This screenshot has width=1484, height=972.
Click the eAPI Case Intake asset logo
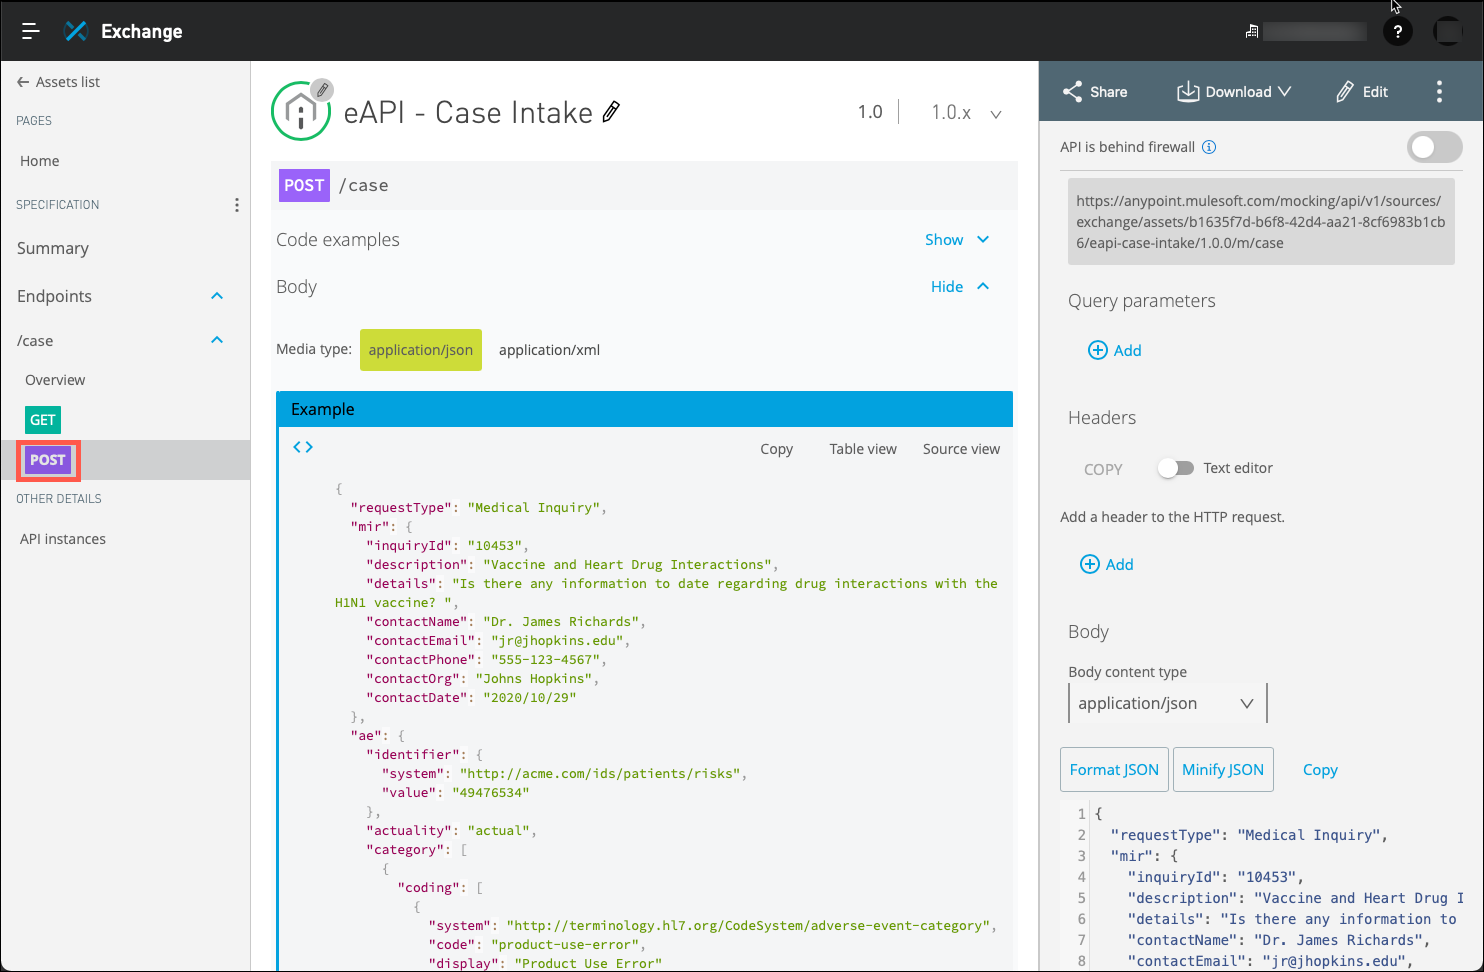pos(300,111)
